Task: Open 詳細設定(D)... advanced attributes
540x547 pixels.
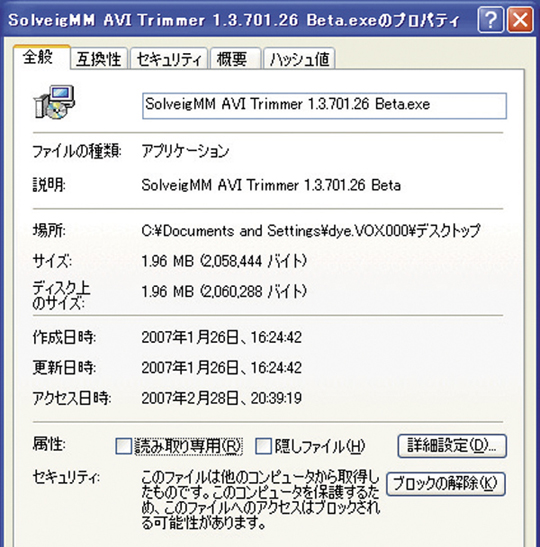Action: tap(452, 446)
